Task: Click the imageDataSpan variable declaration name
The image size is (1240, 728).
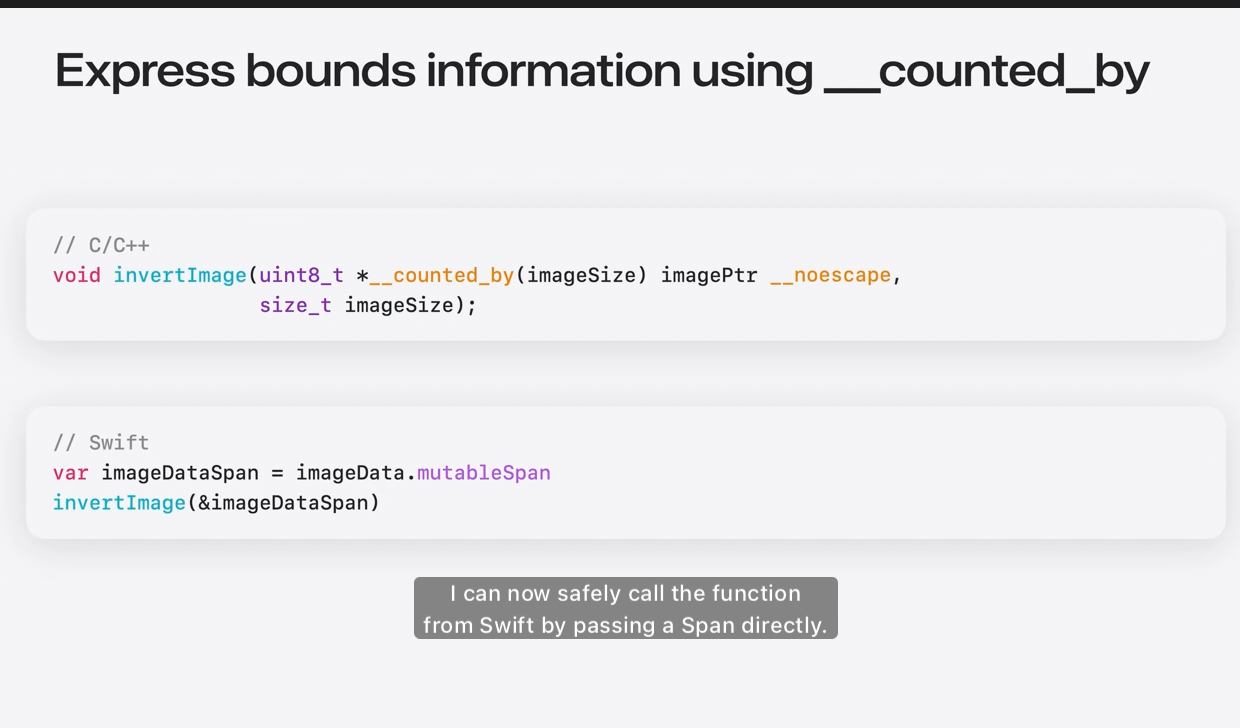Action: click(180, 472)
